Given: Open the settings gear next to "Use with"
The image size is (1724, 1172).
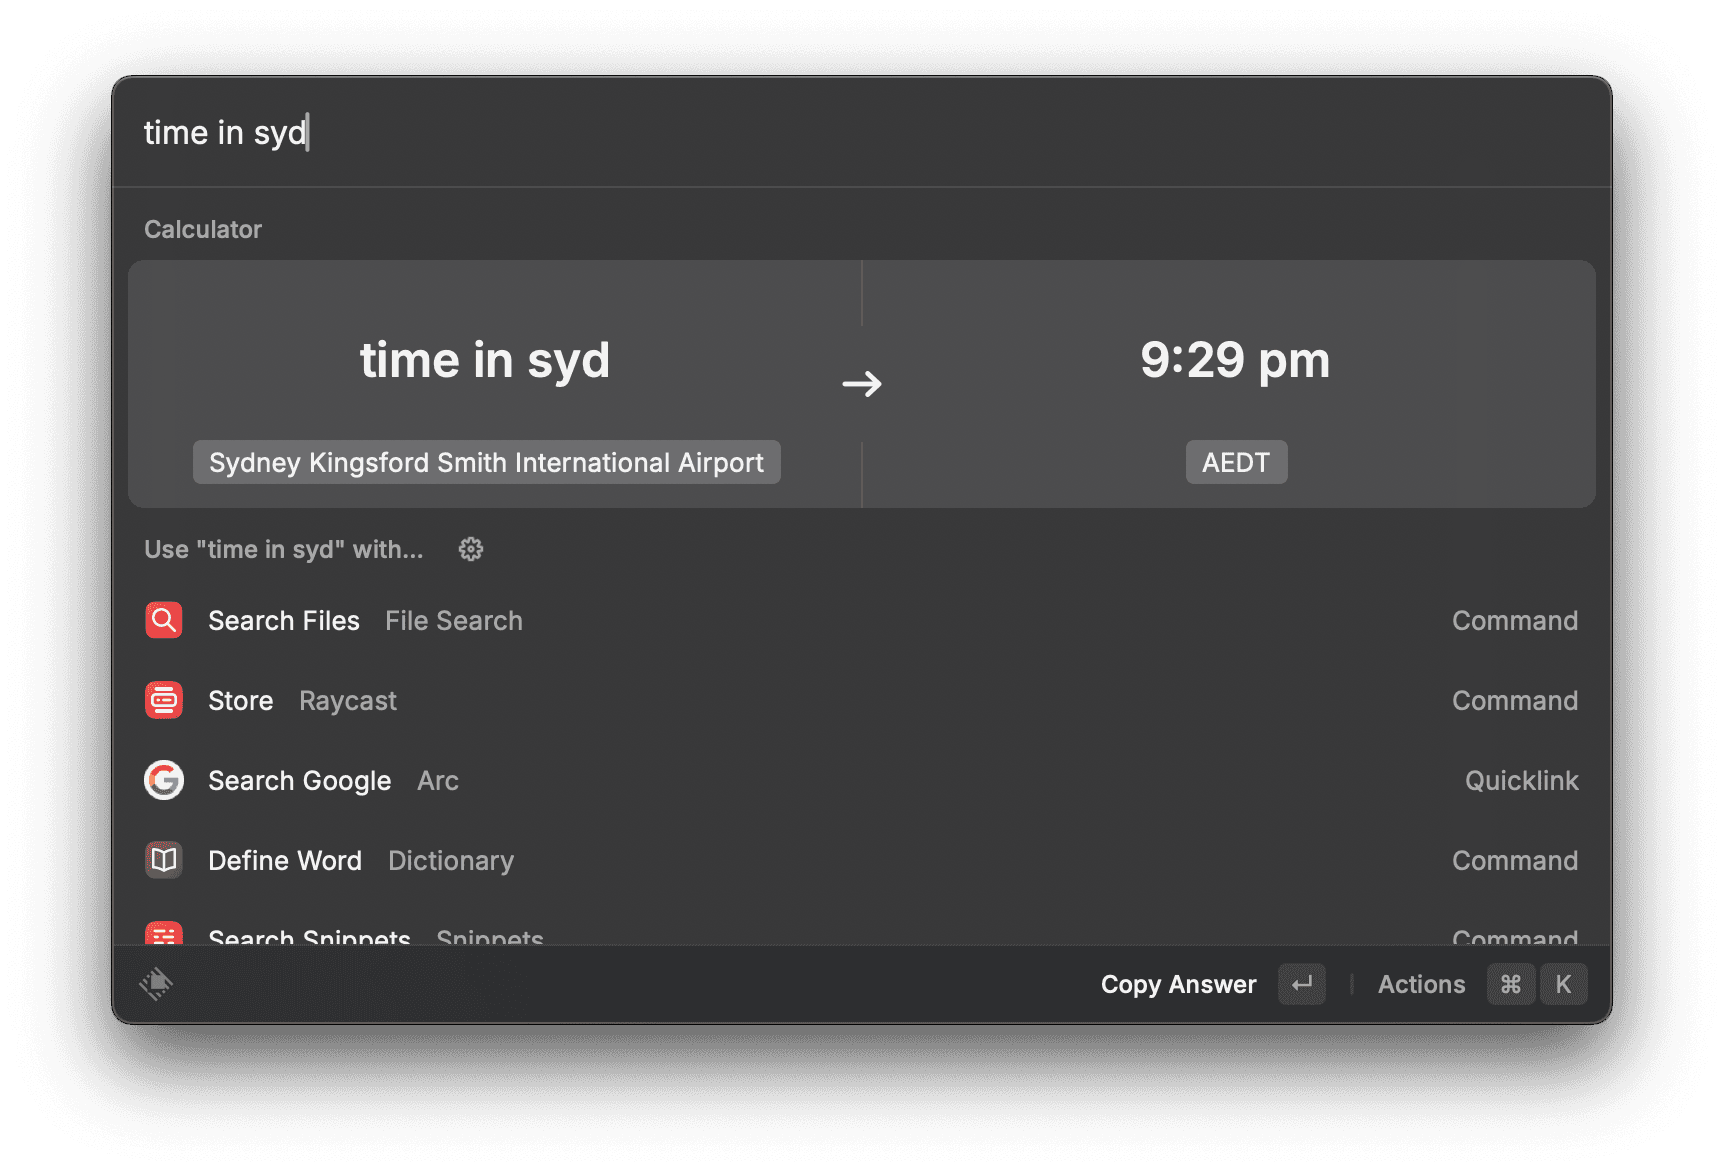Looking at the screenshot, I should 470,549.
